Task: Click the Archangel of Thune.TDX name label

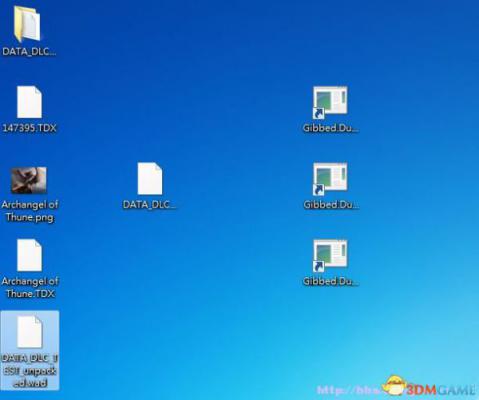Action: click(x=30, y=287)
